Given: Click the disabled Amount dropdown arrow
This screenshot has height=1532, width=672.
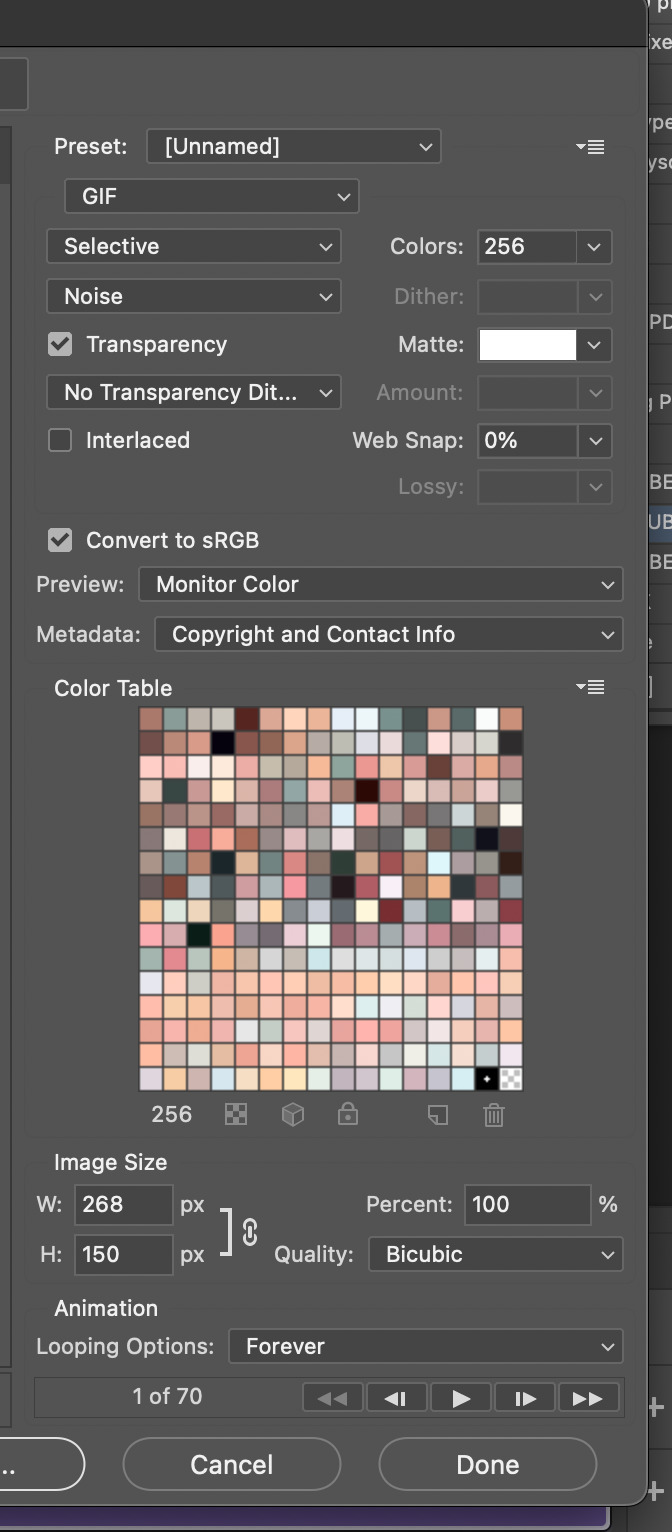Looking at the screenshot, I should coord(594,392).
